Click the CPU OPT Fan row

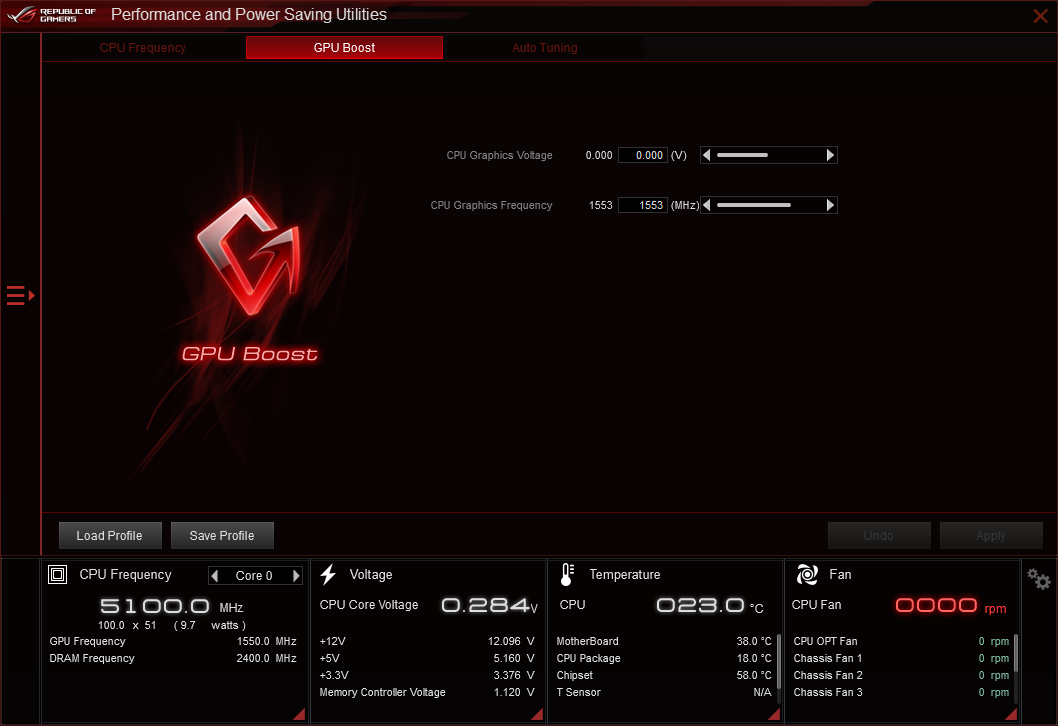[901, 642]
